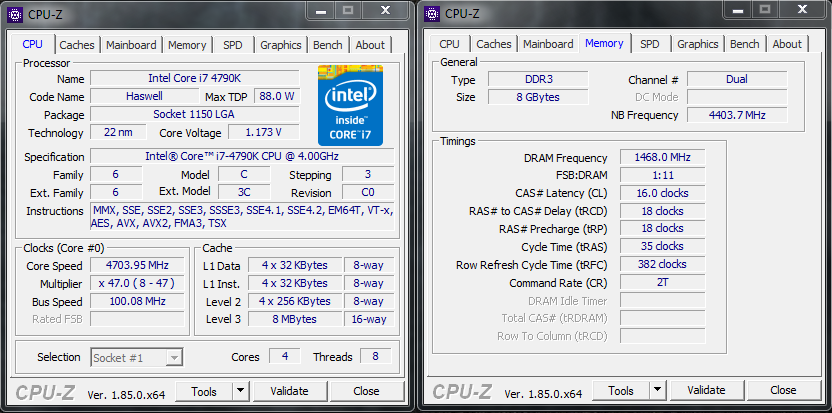Screen dimensions: 832x413
Task: Open Graphics tab in right window
Action: point(698,44)
